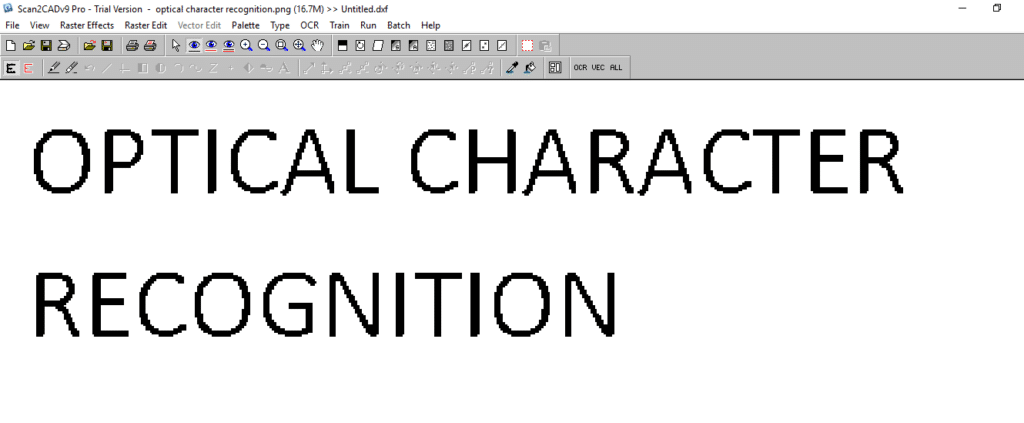Toggle eye icon with red and black underlines
The height and width of the screenshot is (423, 1024).
click(229, 46)
